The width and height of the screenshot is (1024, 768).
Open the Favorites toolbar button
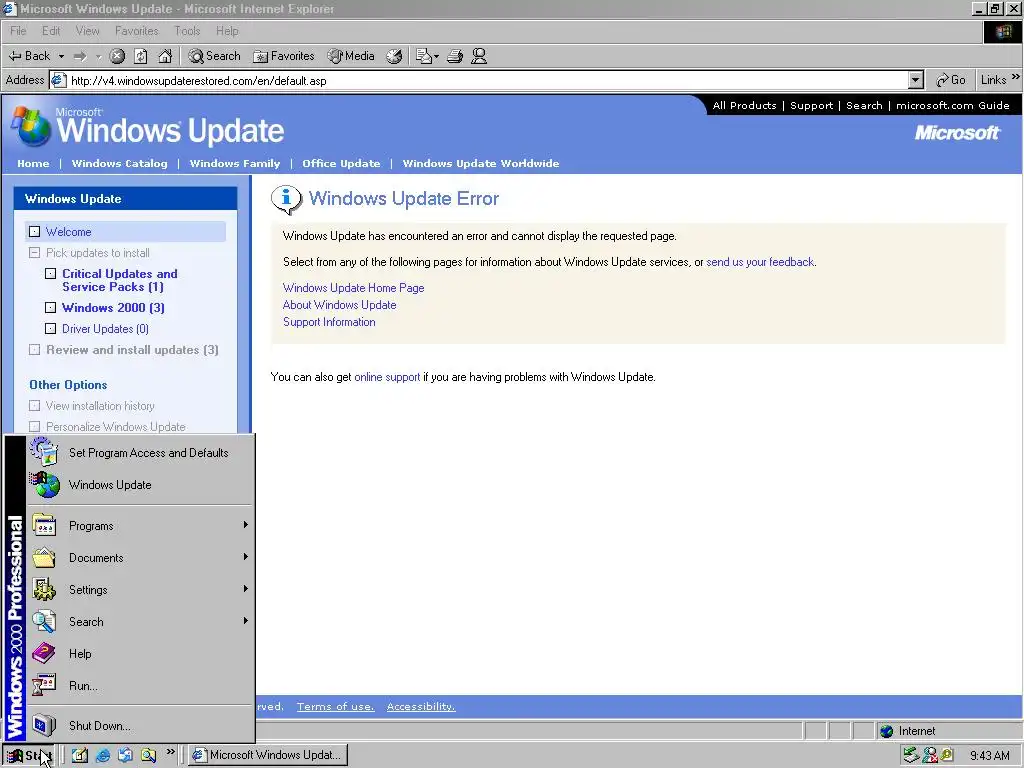pyautogui.click(x=284, y=56)
